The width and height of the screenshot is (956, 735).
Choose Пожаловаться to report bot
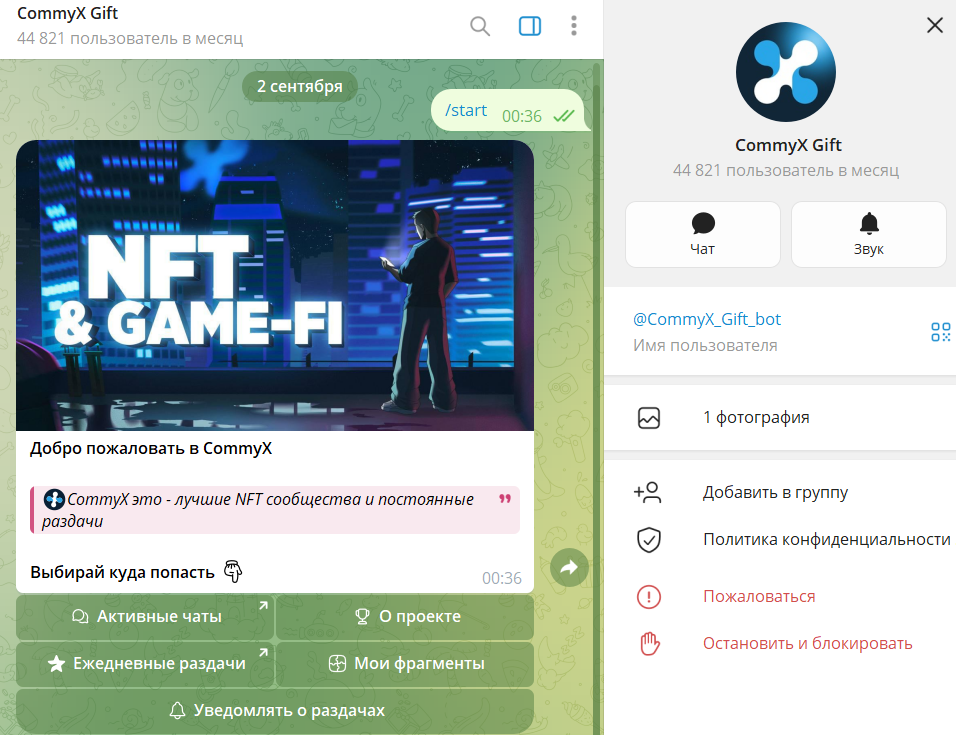tap(780, 596)
